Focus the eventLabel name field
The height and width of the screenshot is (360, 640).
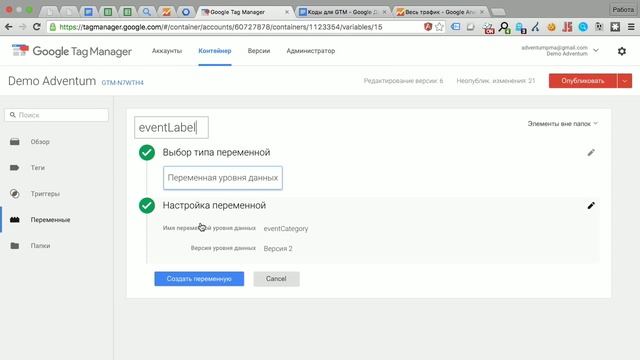coord(171,127)
